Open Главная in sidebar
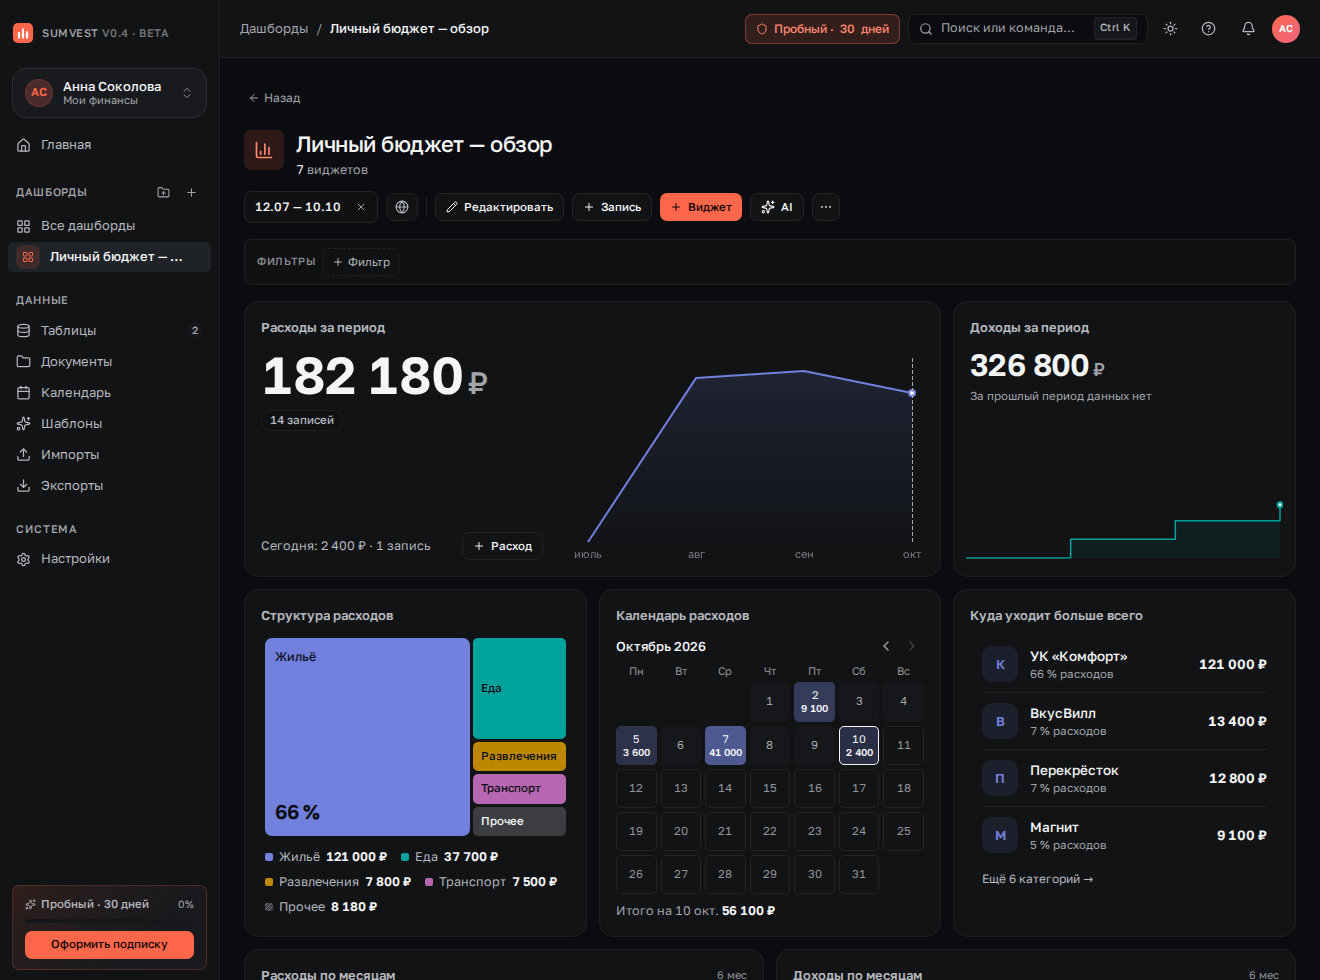 point(109,145)
